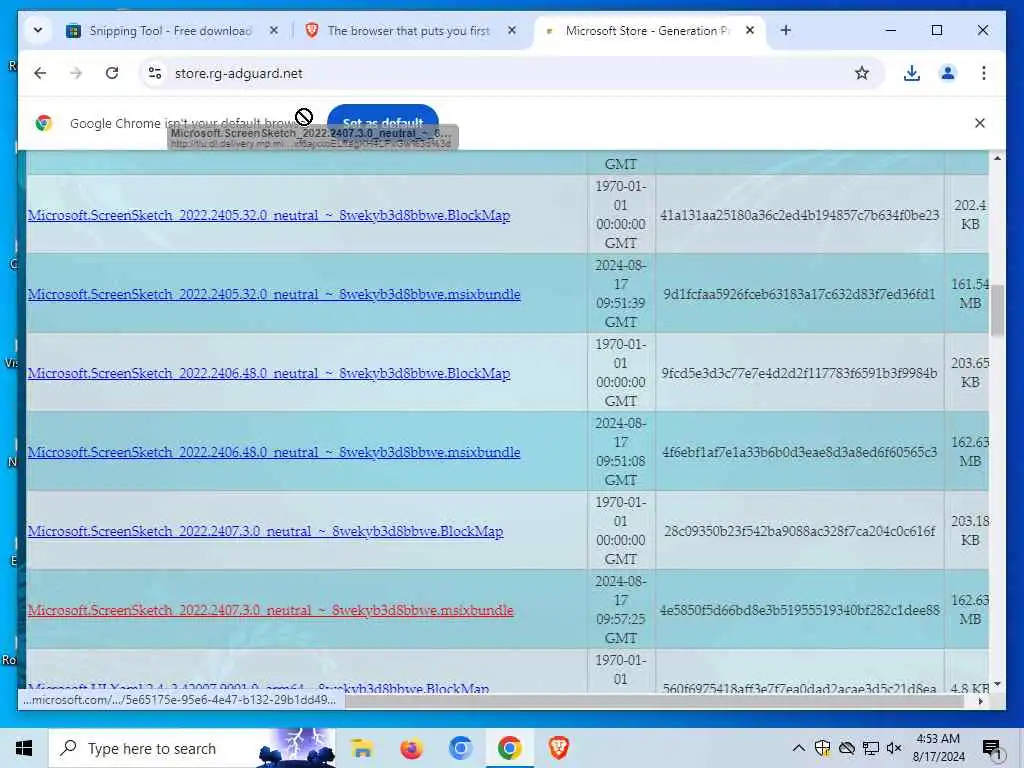Open File Explorer from the taskbar
The image size is (1024, 768).
coord(361,748)
